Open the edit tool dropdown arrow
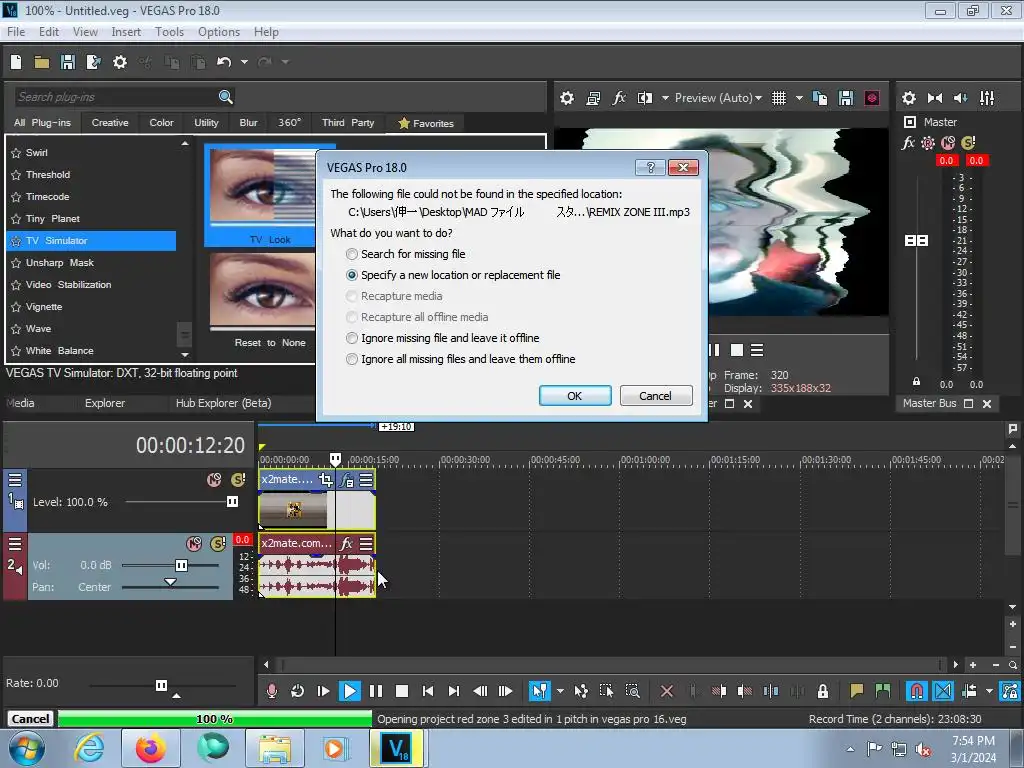Screen dimensions: 1024x768 (560, 691)
